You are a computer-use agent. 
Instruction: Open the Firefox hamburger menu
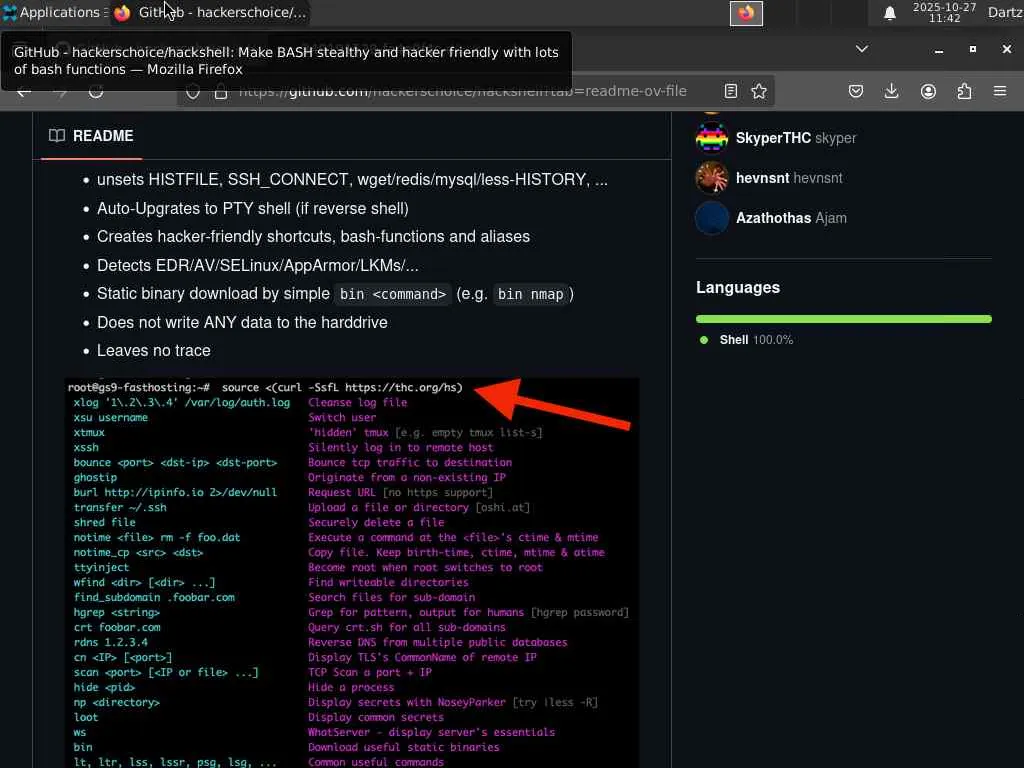[x=1000, y=91]
